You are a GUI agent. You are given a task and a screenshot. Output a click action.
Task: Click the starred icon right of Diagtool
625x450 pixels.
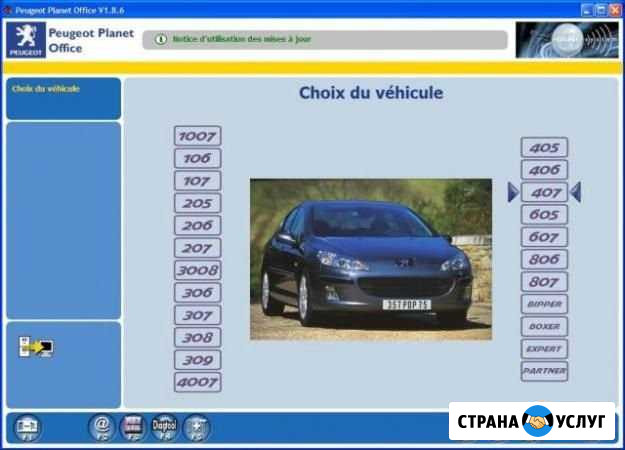196,428
